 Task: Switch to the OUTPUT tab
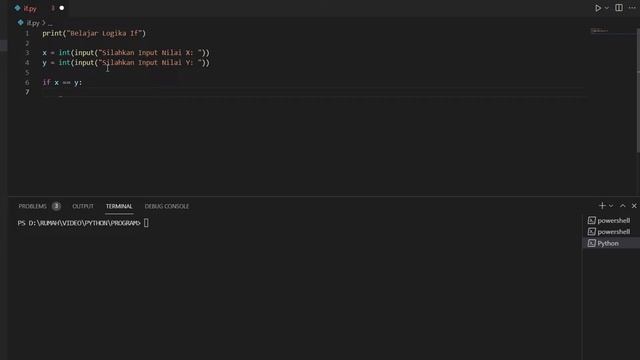tap(83, 206)
